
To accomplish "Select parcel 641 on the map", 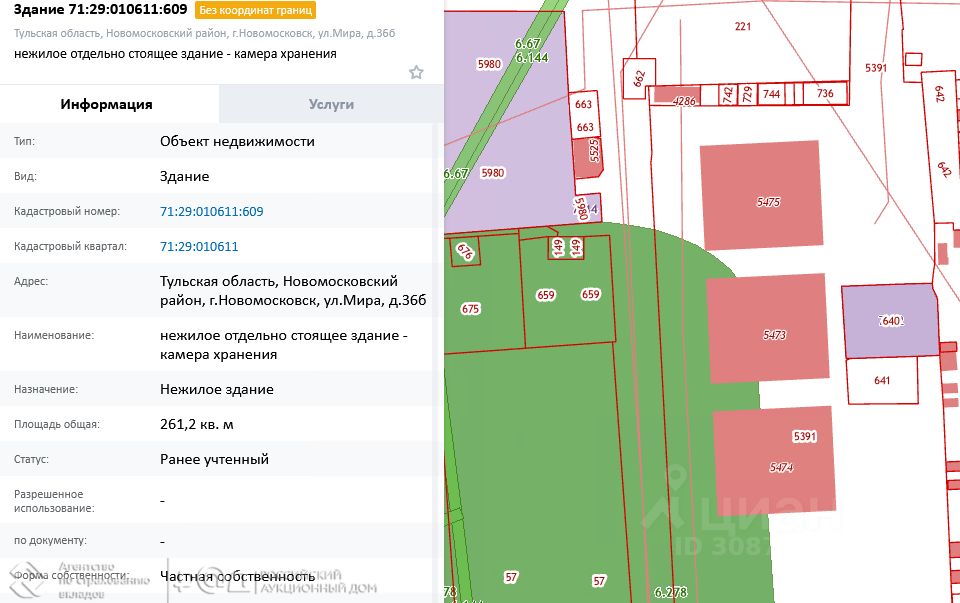I will [882, 381].
